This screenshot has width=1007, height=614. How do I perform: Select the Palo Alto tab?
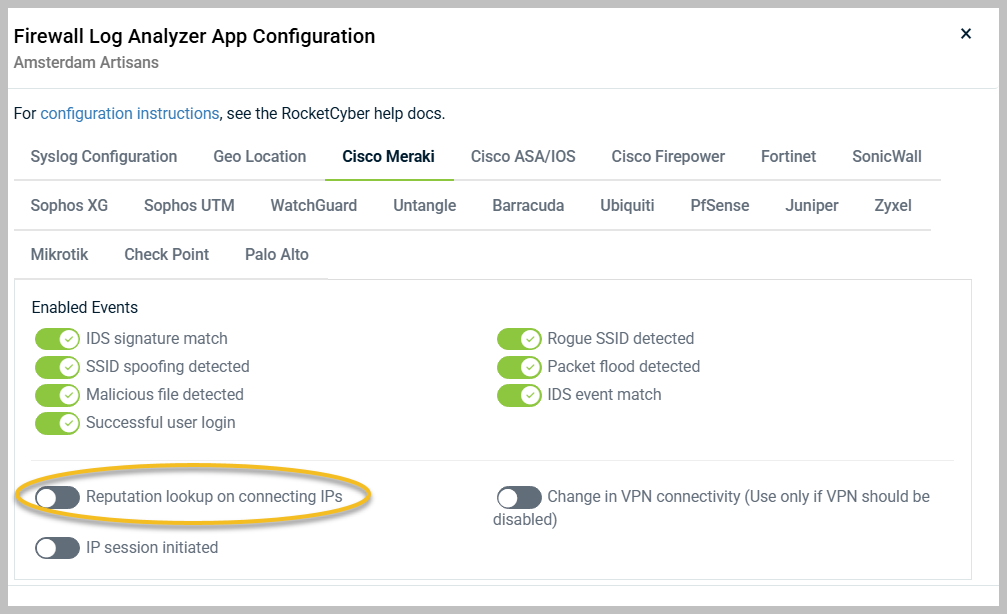click(x=276, y=254)
